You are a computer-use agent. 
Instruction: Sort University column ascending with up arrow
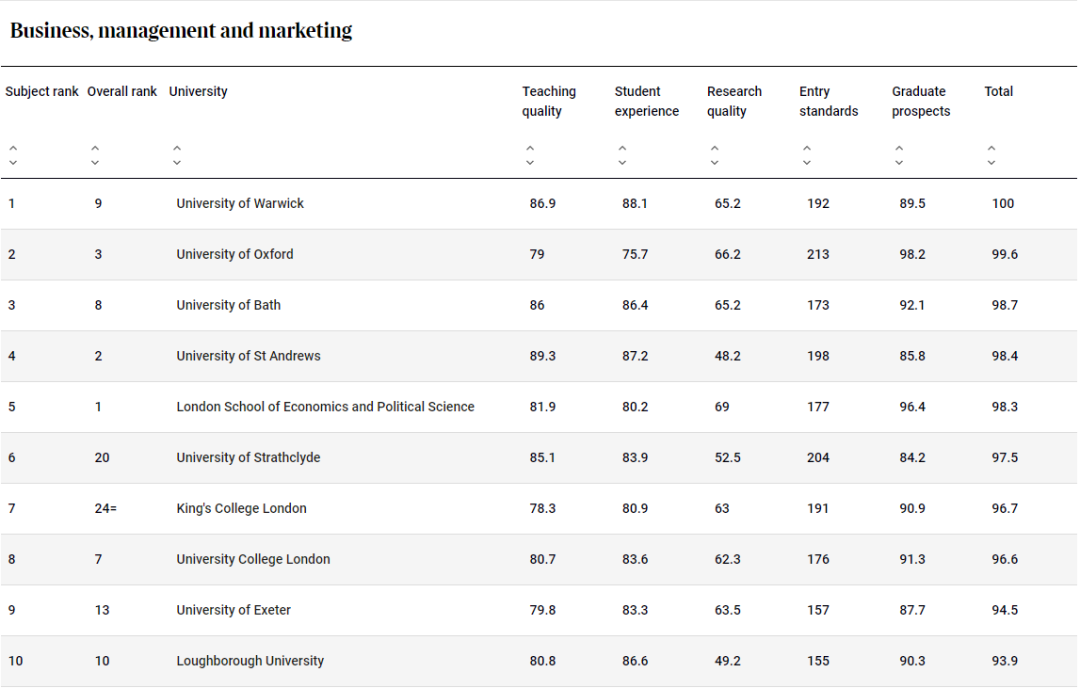[x=177, y=149]
